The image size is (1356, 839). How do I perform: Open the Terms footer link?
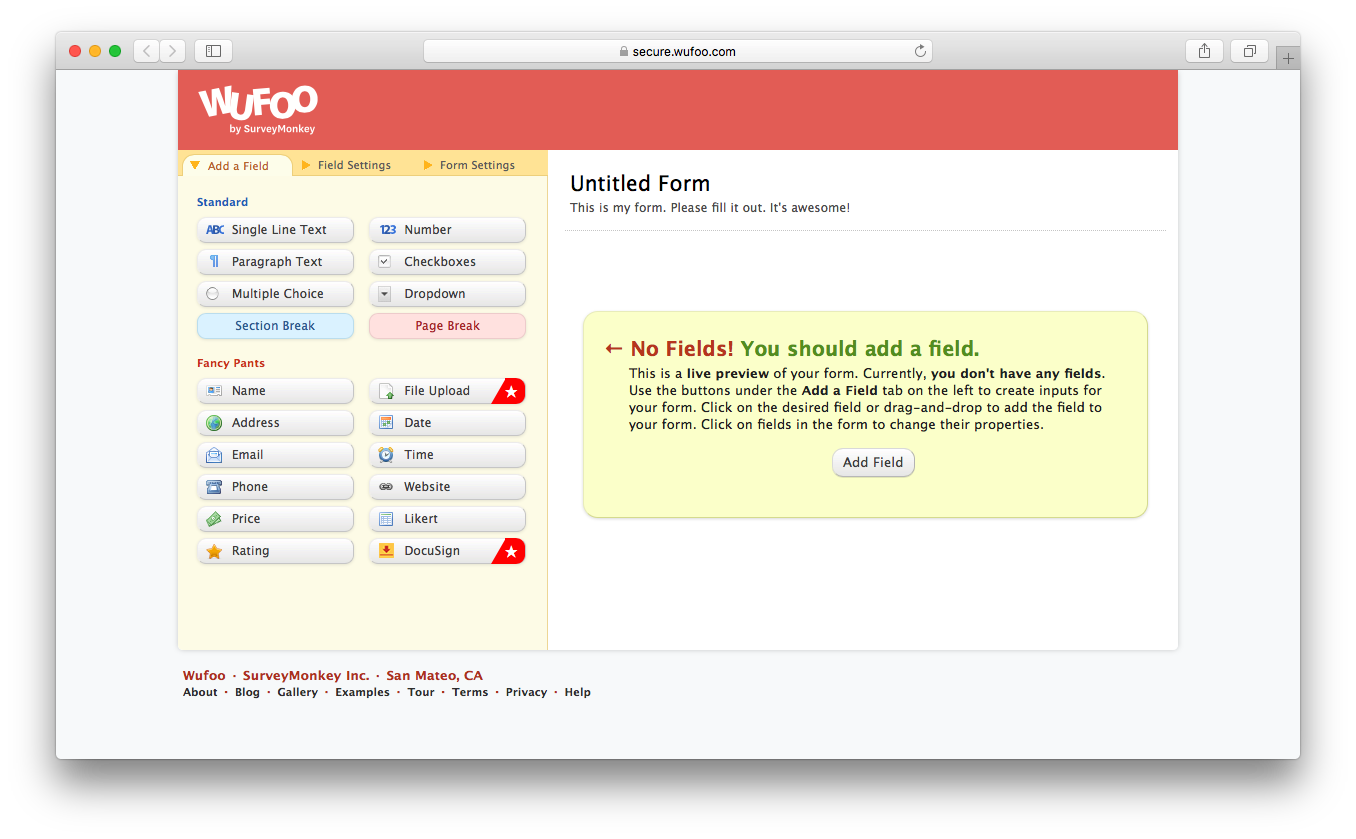[x=470, y=692]
